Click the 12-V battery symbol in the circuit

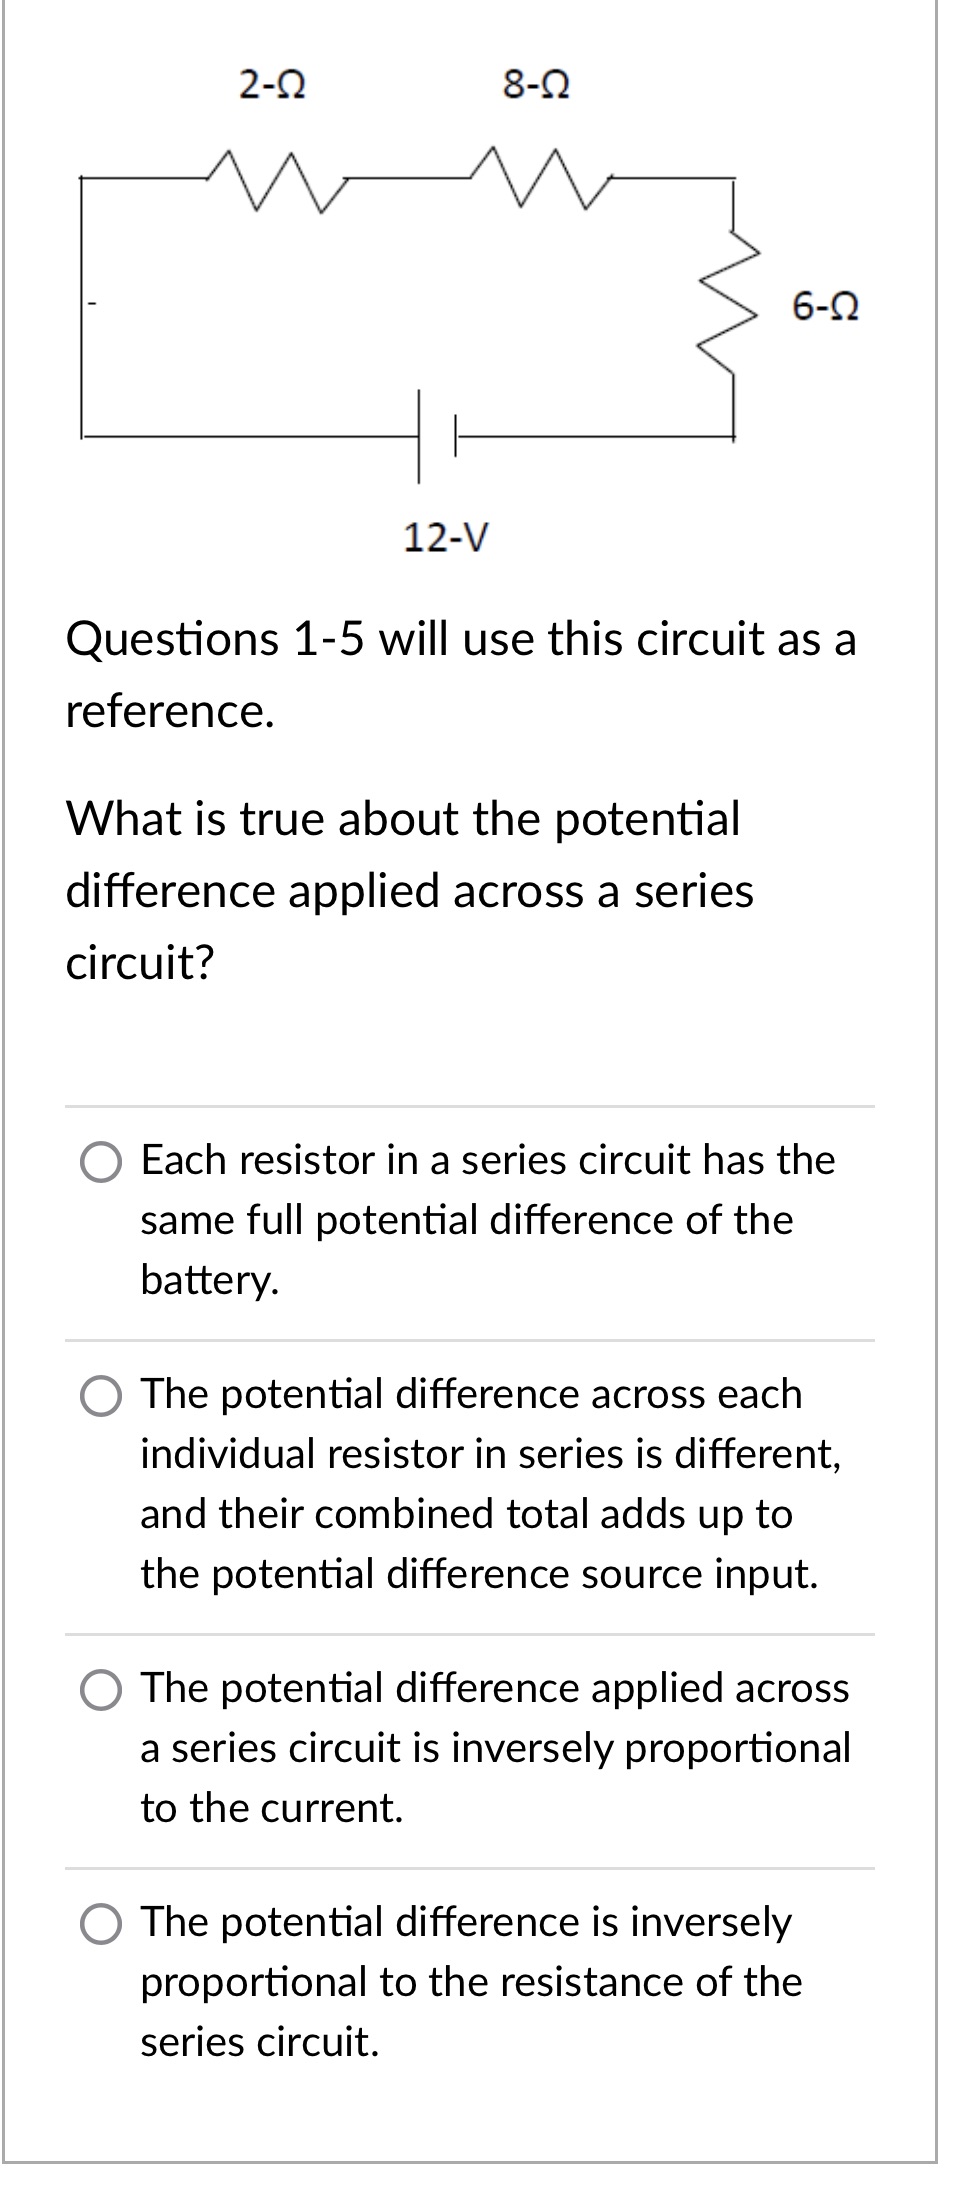point(435,435)
